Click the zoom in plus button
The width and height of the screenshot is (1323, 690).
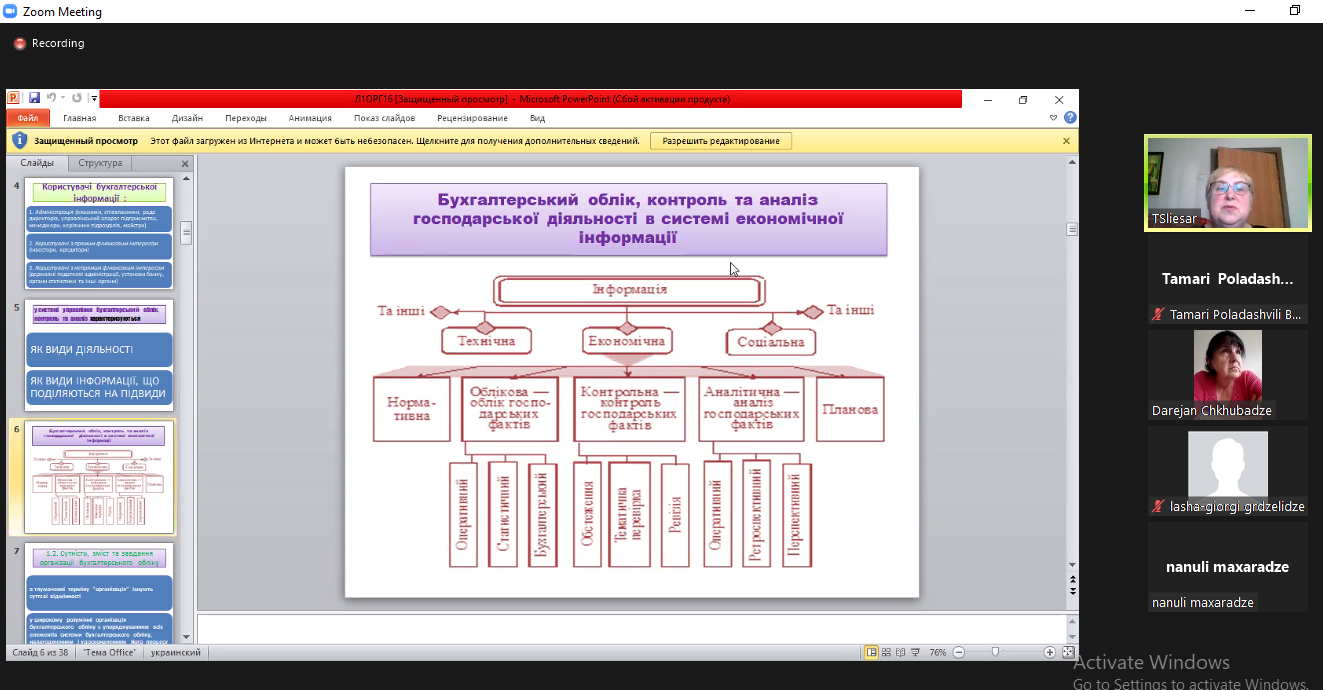1049,652
